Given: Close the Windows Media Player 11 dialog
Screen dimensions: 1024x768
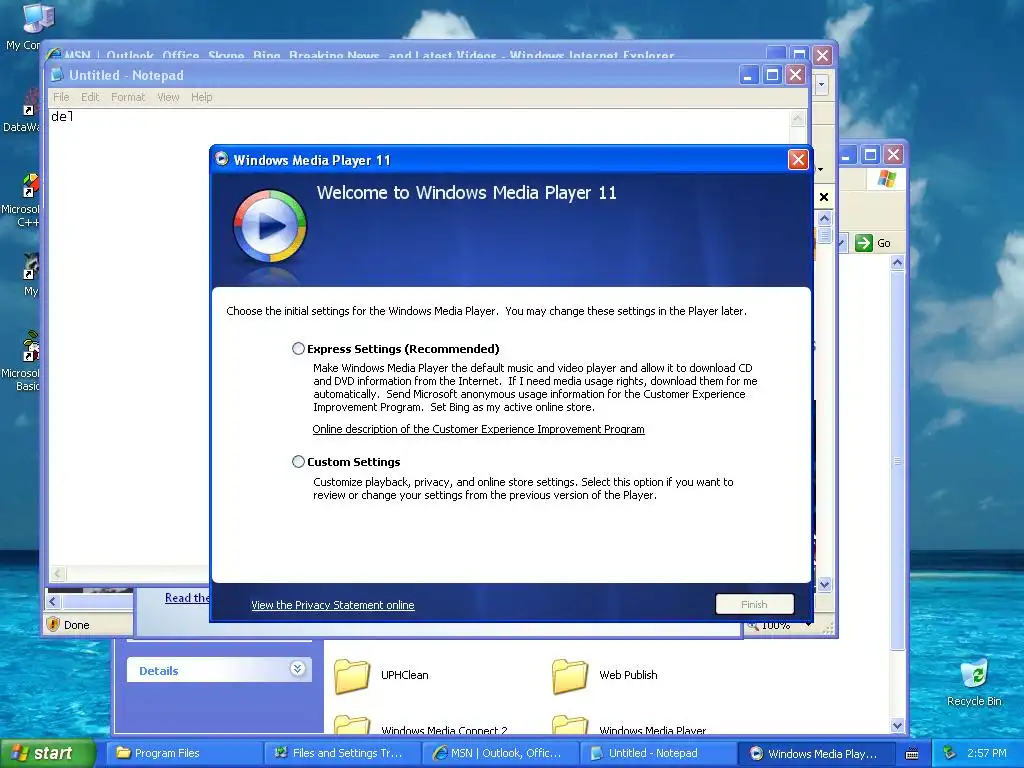Looking at the screenshot, I should (798, 160).
